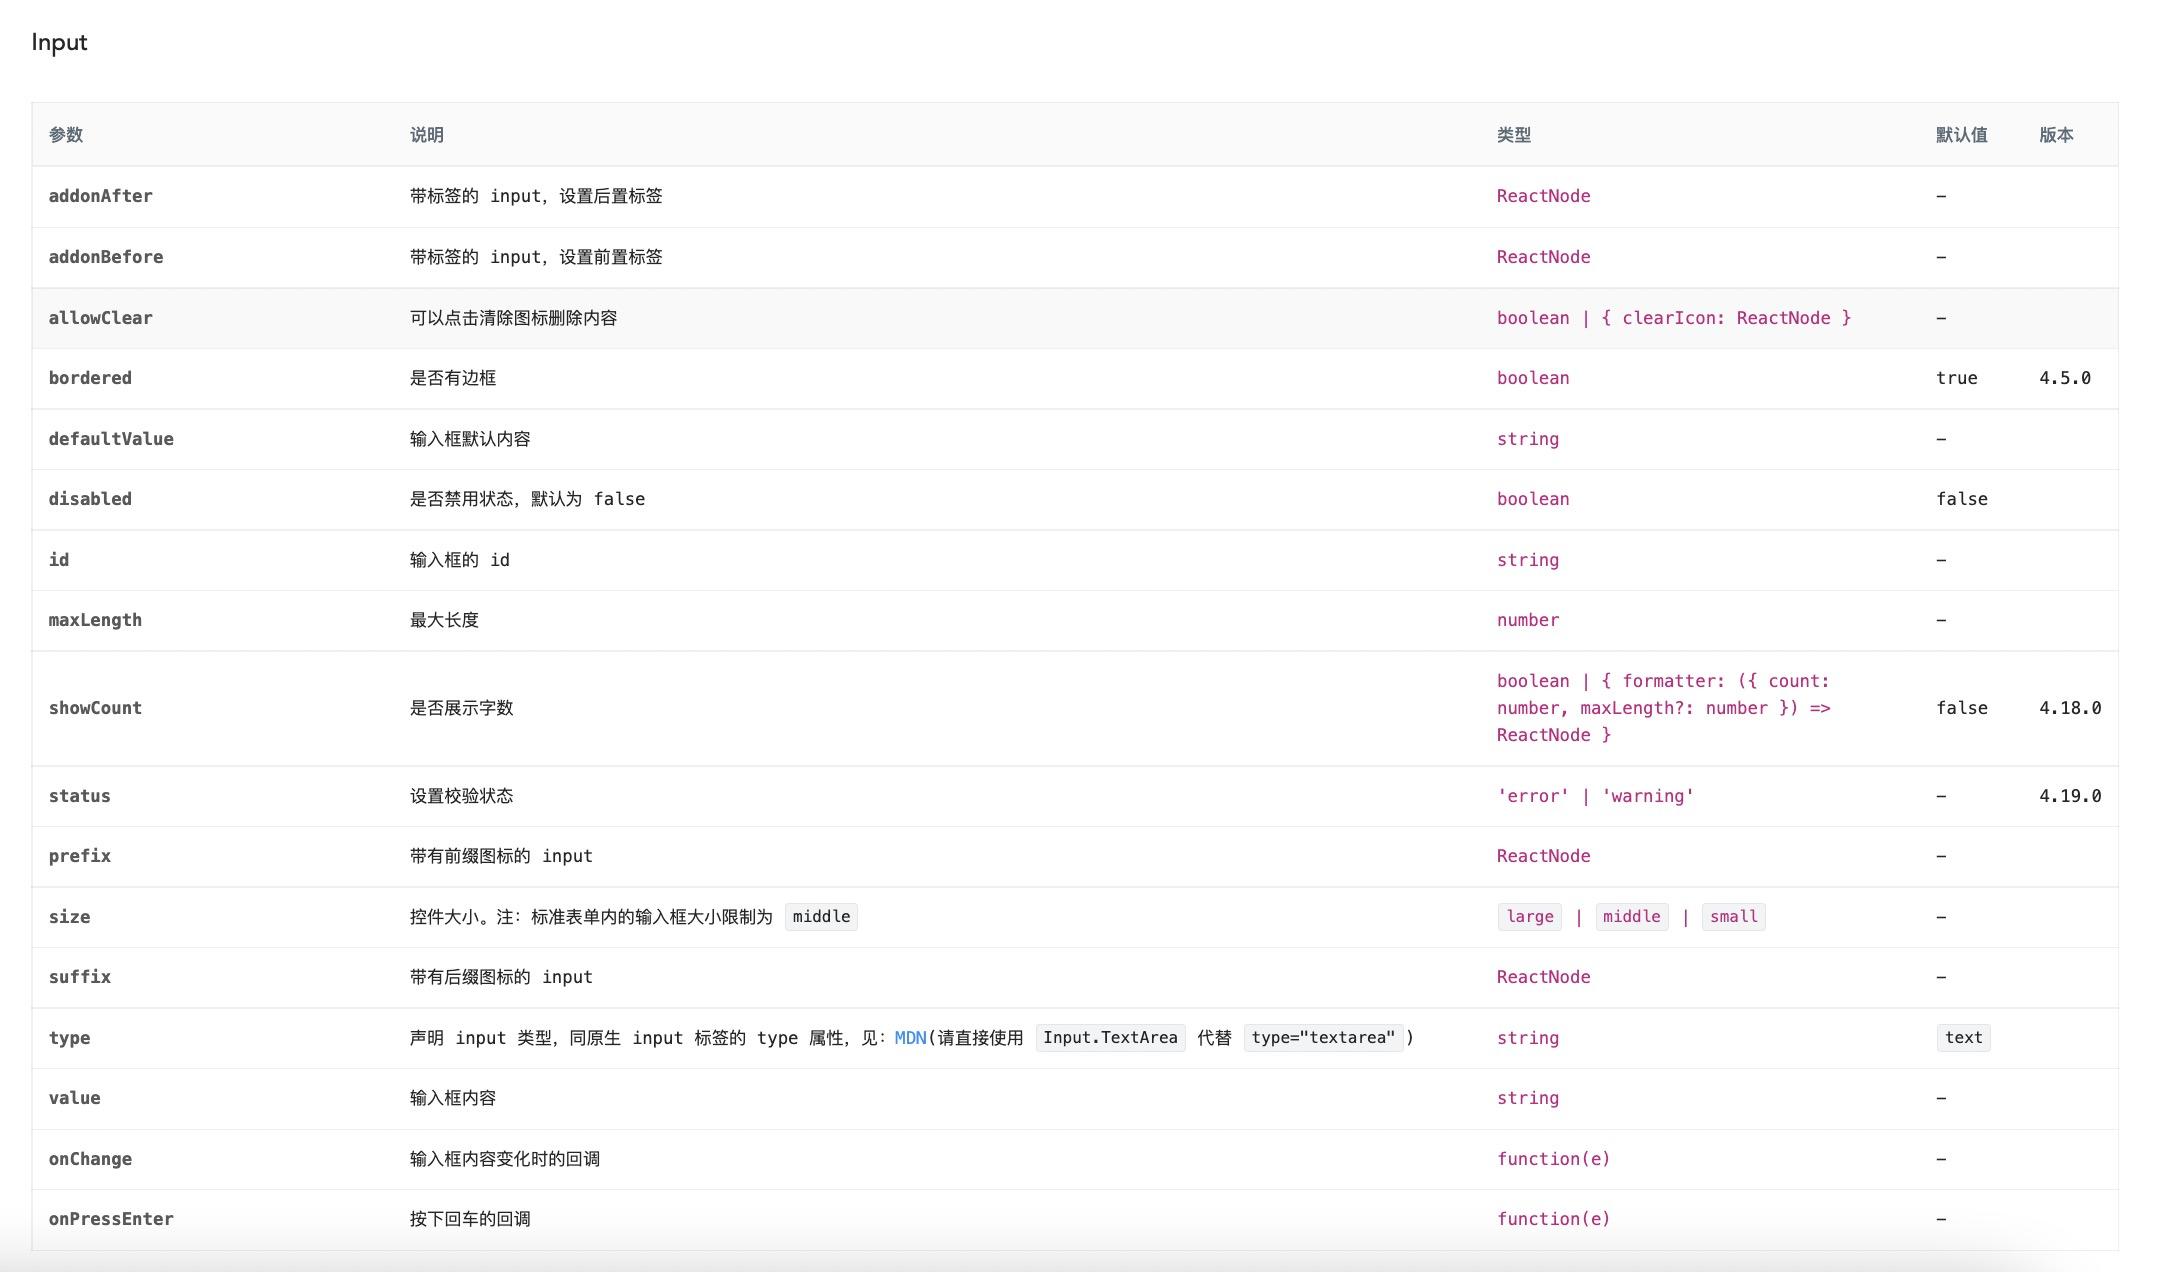
Task: Click the function(e) type for onChange
Action: point(1553,1159)
